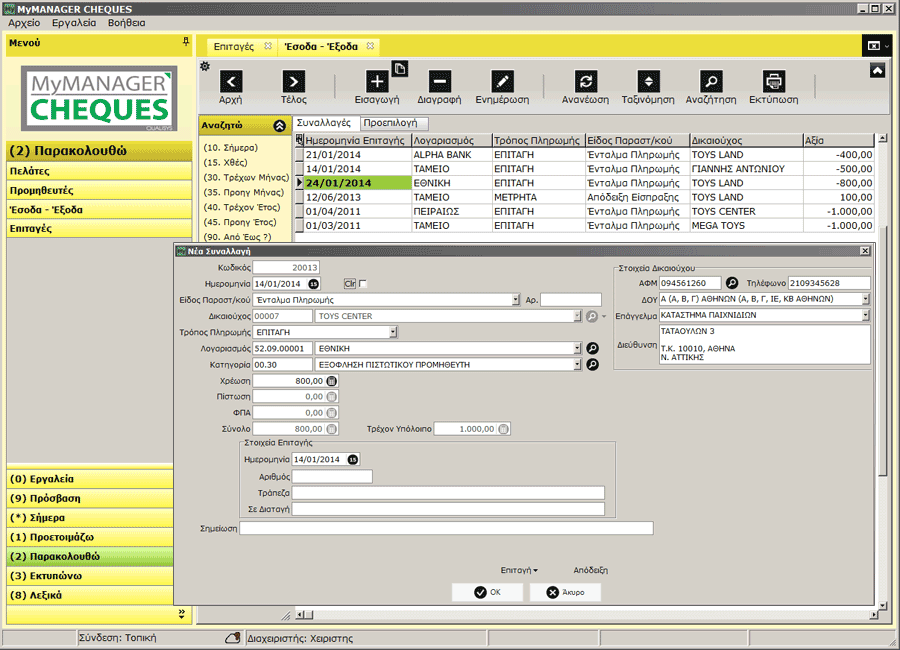Open Πελάτες in side menu

(99, 171)
